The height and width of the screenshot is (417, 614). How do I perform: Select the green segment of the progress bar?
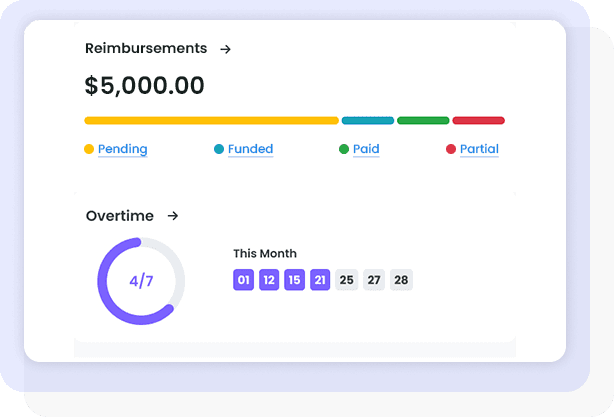pyautogui.click(x=423, y=121)
